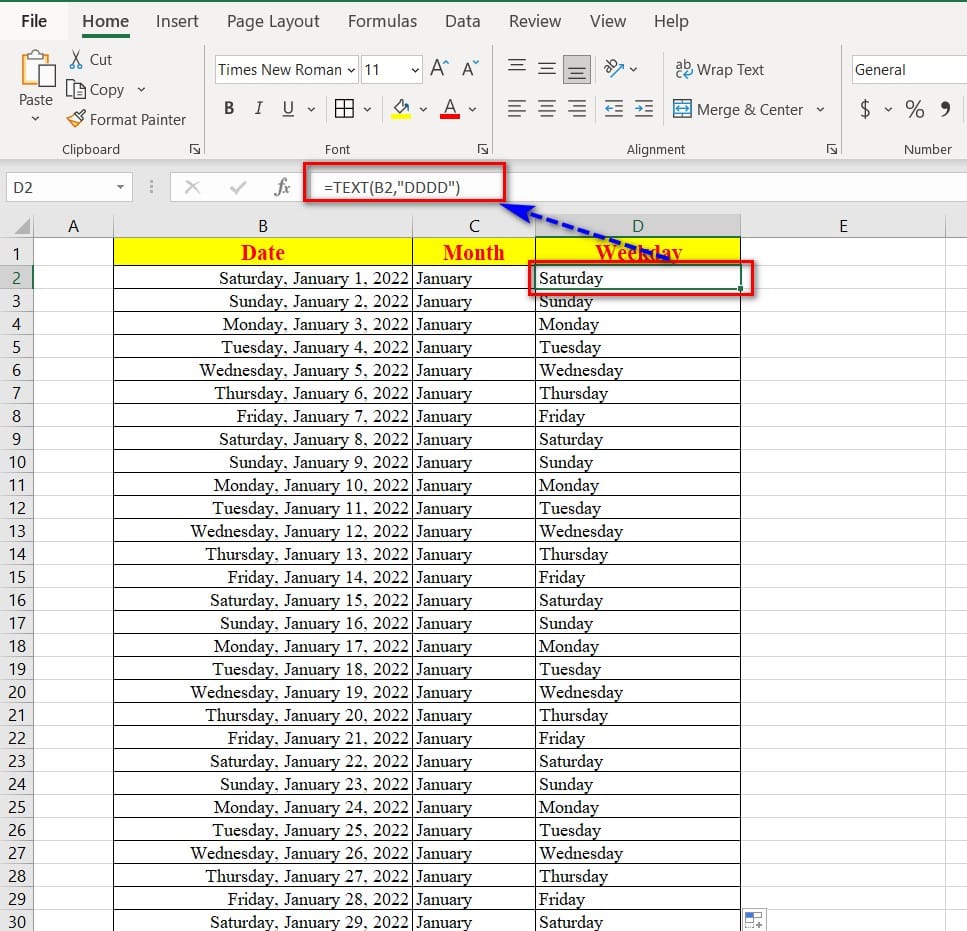Expand the Merge & Center dropdown arrow
The image size is (967, 931).
click(x=820, y=110)
